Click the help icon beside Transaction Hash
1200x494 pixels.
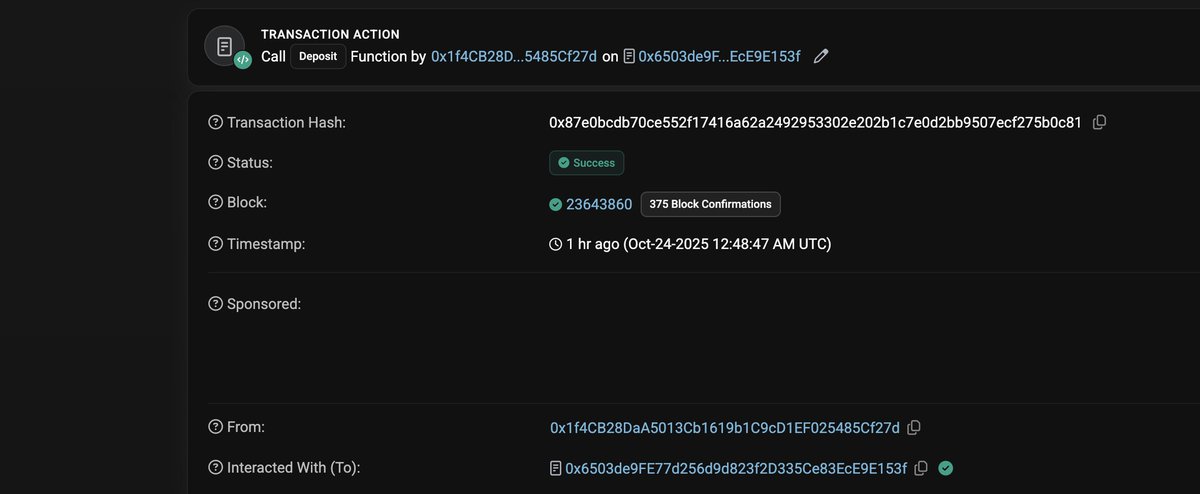tap(215, 122)
